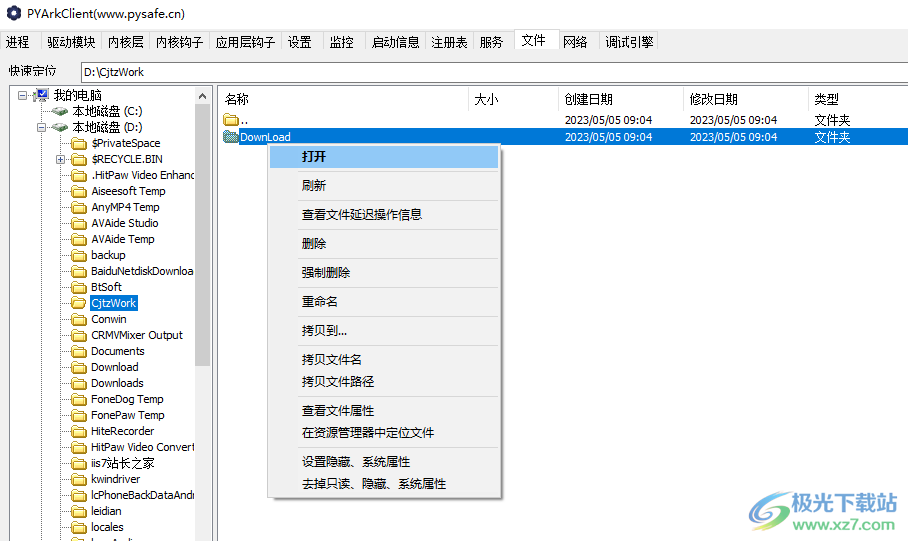Screen dimensions: 908x541
Task: Click the parent directory '..' folder icon
Action: [x=231, y=120]
